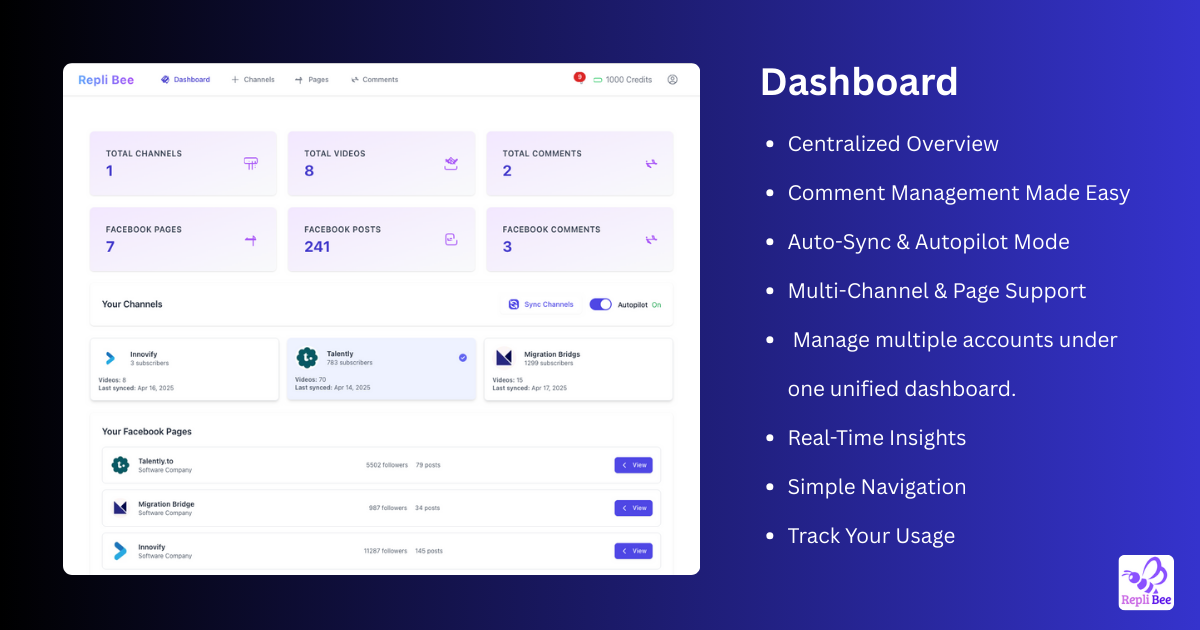Select the Total Channels monitor icon
The height and width of the screenshot is (630, 1200).
250,162
